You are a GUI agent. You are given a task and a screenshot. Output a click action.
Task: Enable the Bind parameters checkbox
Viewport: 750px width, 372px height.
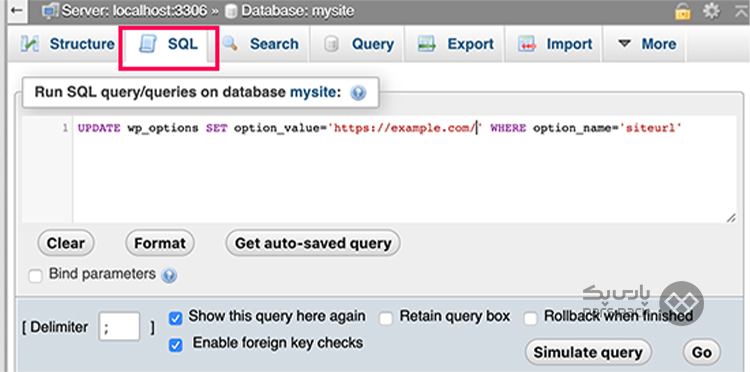(x=35, y=276)
